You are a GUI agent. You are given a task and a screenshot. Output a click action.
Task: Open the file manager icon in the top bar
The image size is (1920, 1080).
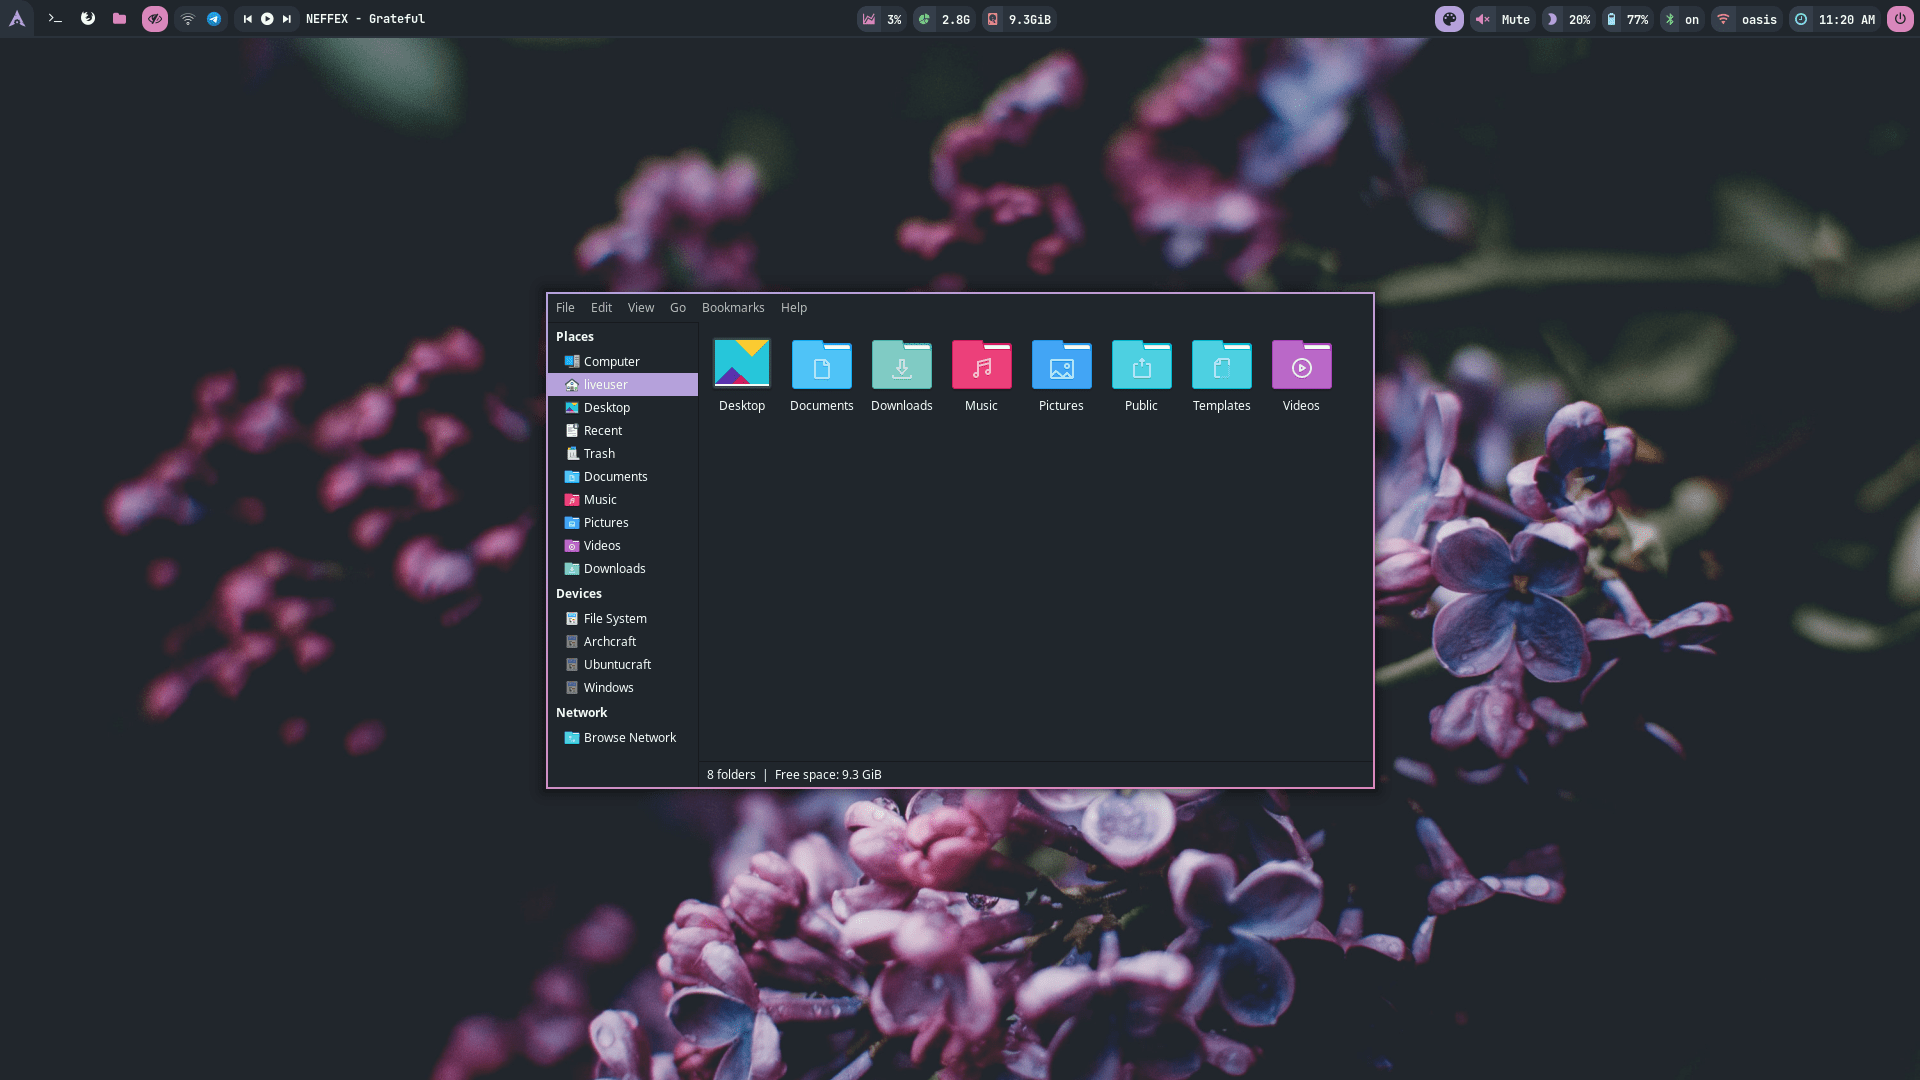[119, 18]
